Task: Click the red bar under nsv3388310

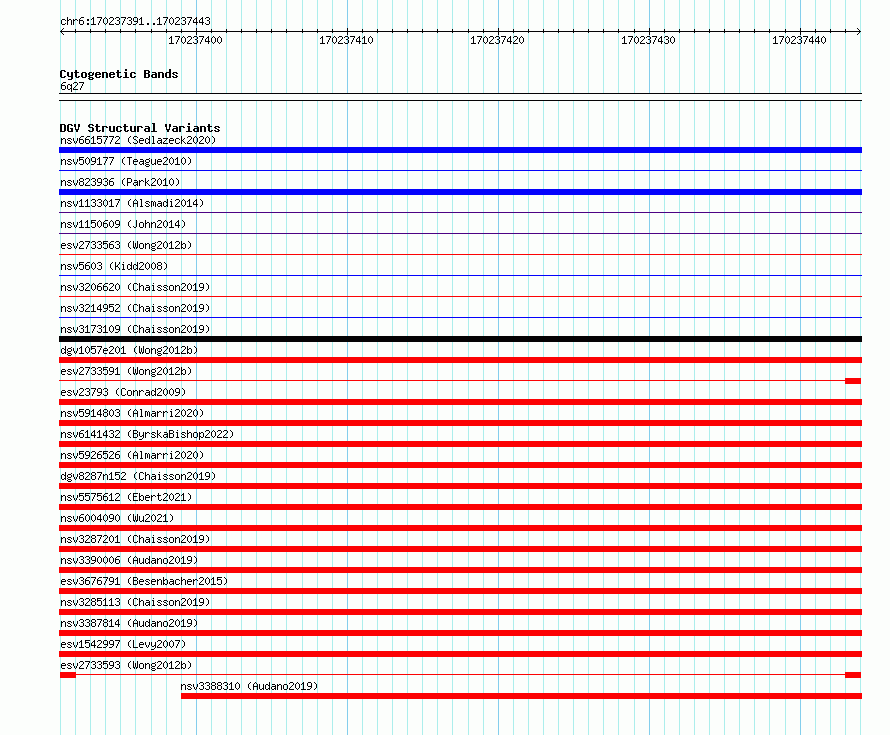Action: 521,696
